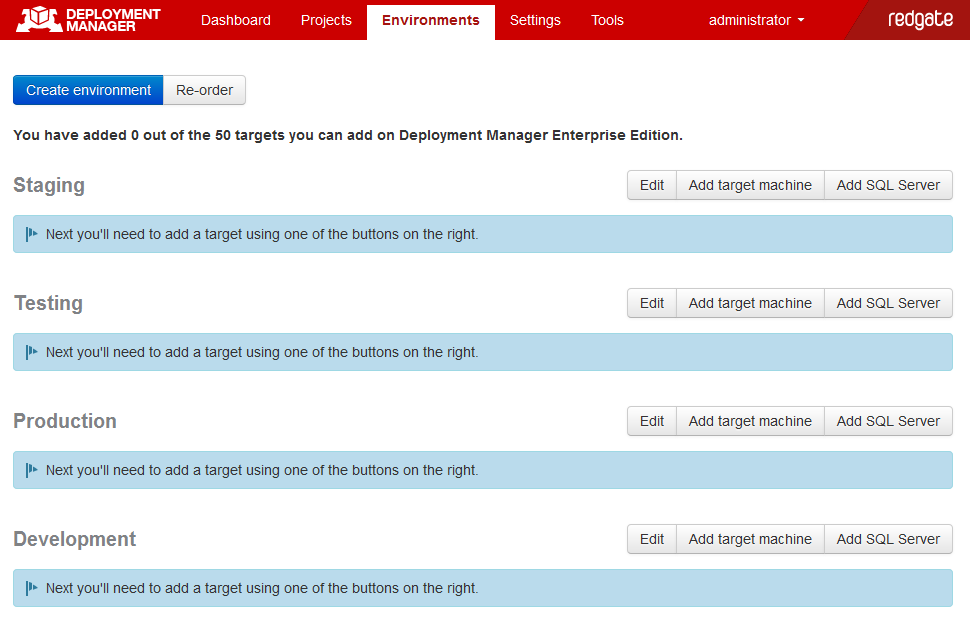This screenshot has height=621, width=970.
Task: Click the flag icon in Staging notice
Action: (x=32, y=234)
